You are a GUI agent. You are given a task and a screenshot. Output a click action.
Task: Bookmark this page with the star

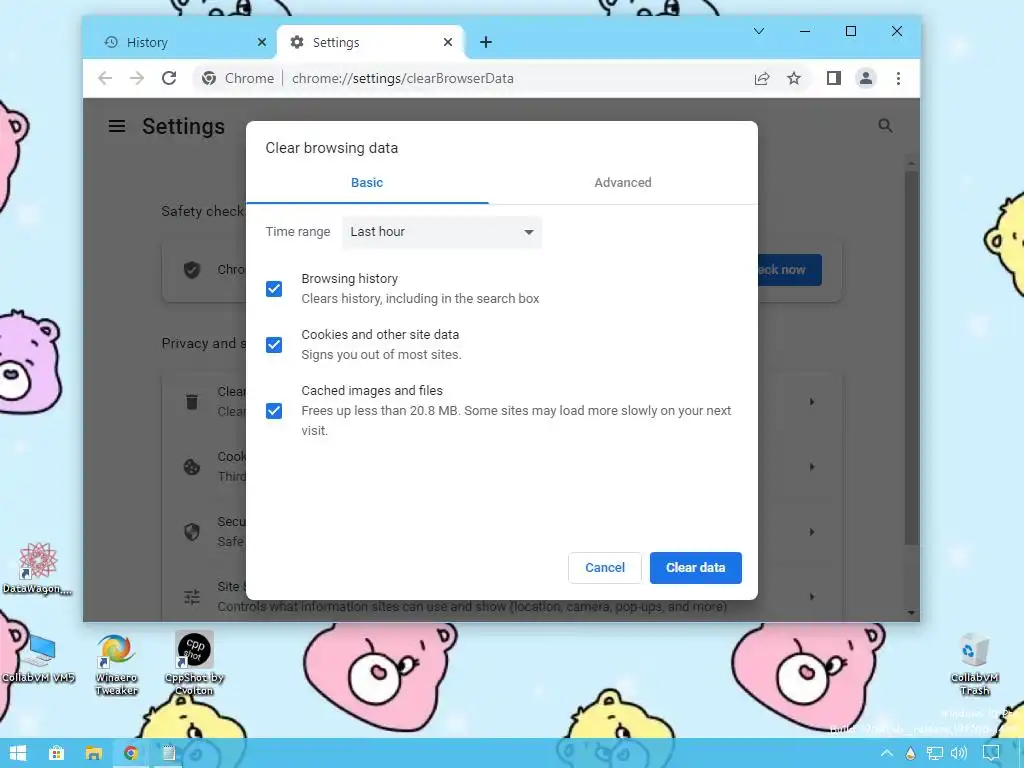793,78
